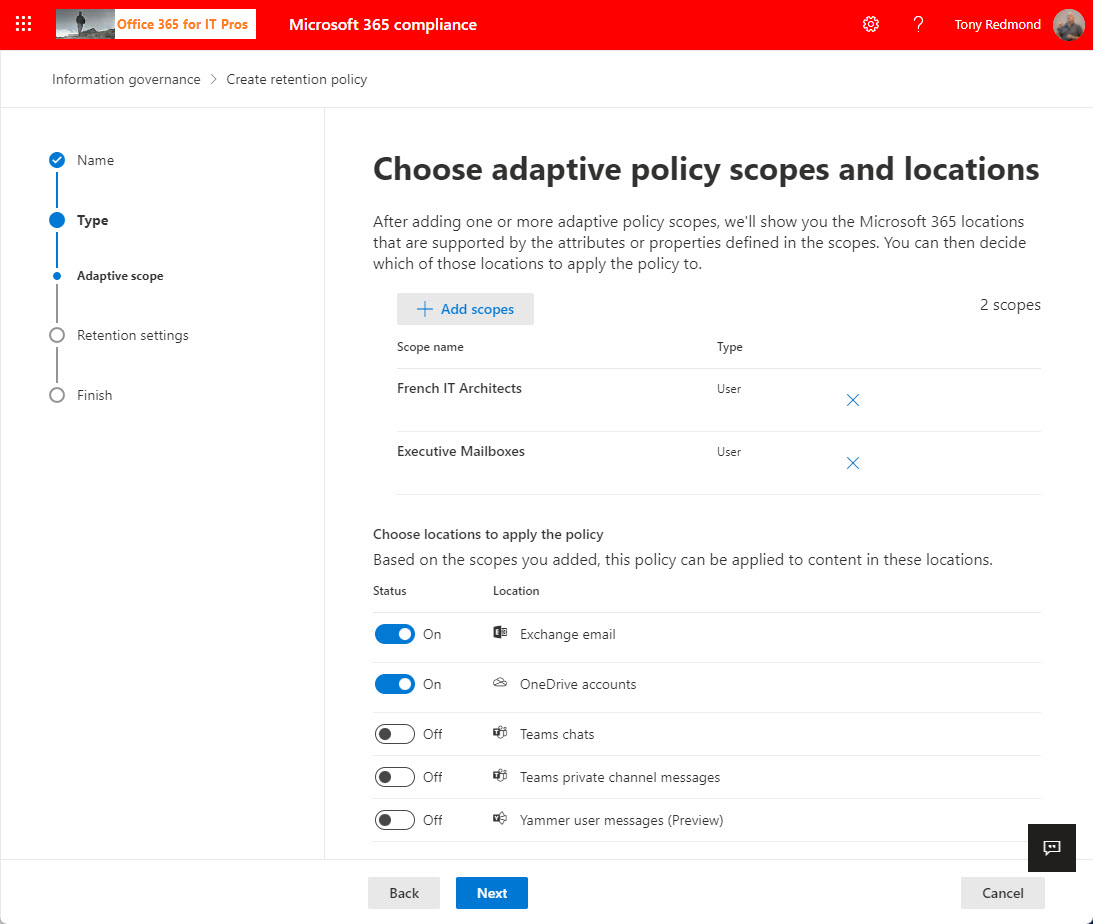Navigate to Information governance breadcrumb
The image size is (1093, 924).
(x=126, y=78)
